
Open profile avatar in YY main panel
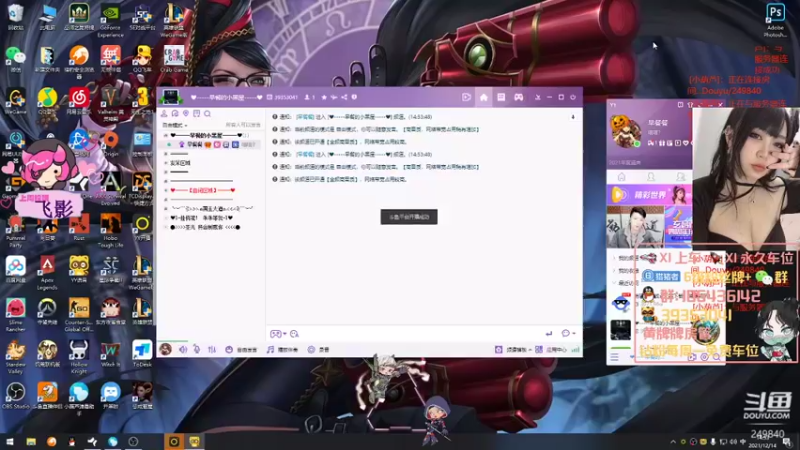pyautogui.click(x=626, y=132)
